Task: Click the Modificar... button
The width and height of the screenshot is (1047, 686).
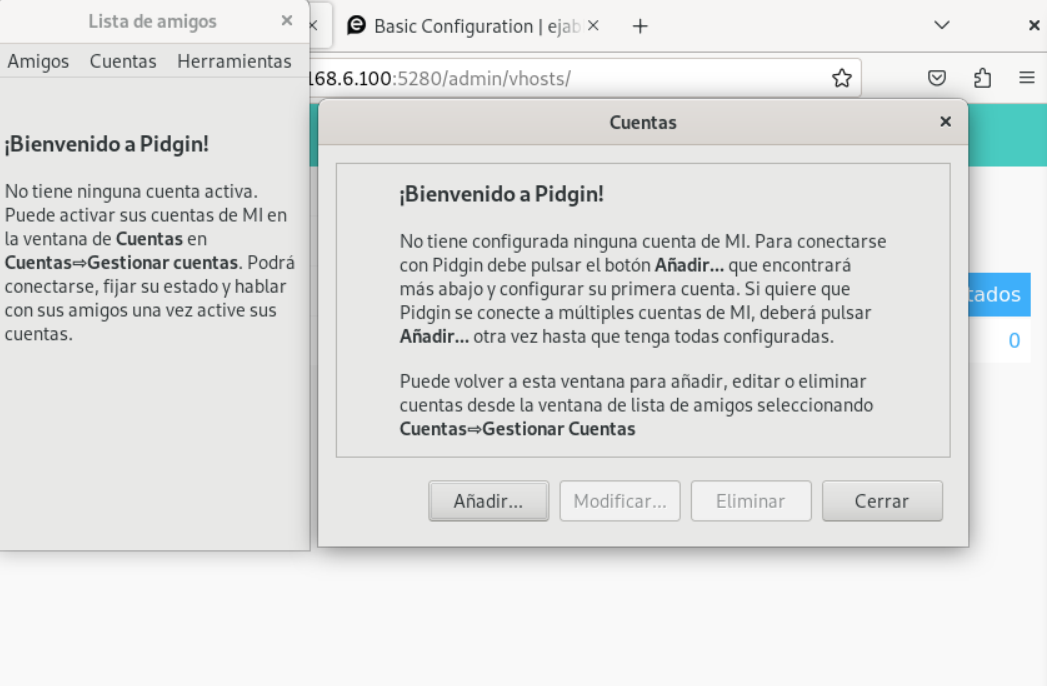Action: [x=620, y=501]
